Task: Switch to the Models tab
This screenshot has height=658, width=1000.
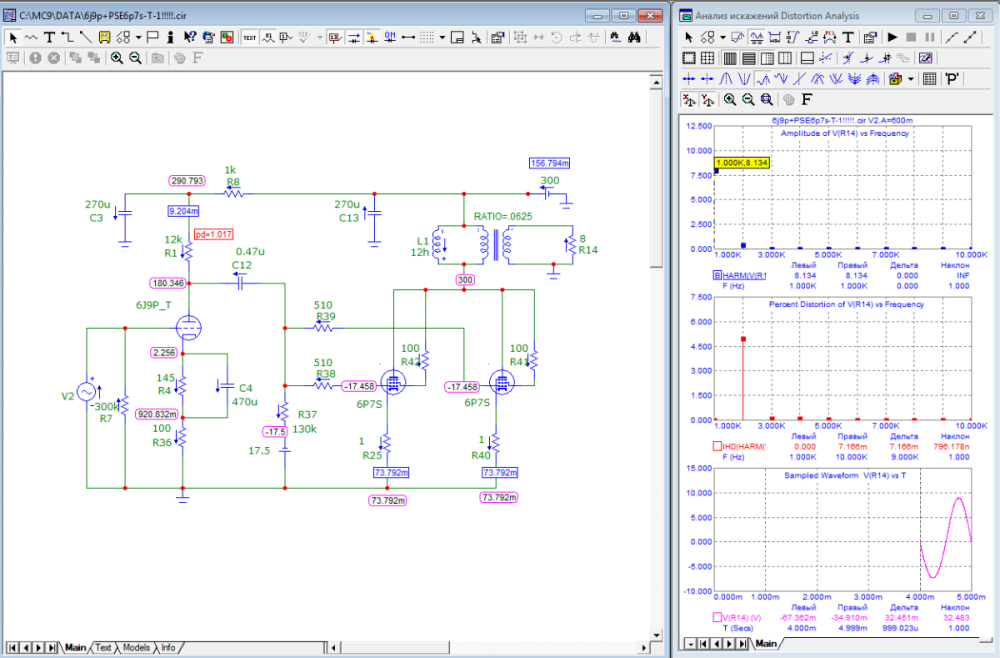Action: (x=136, y=648)
